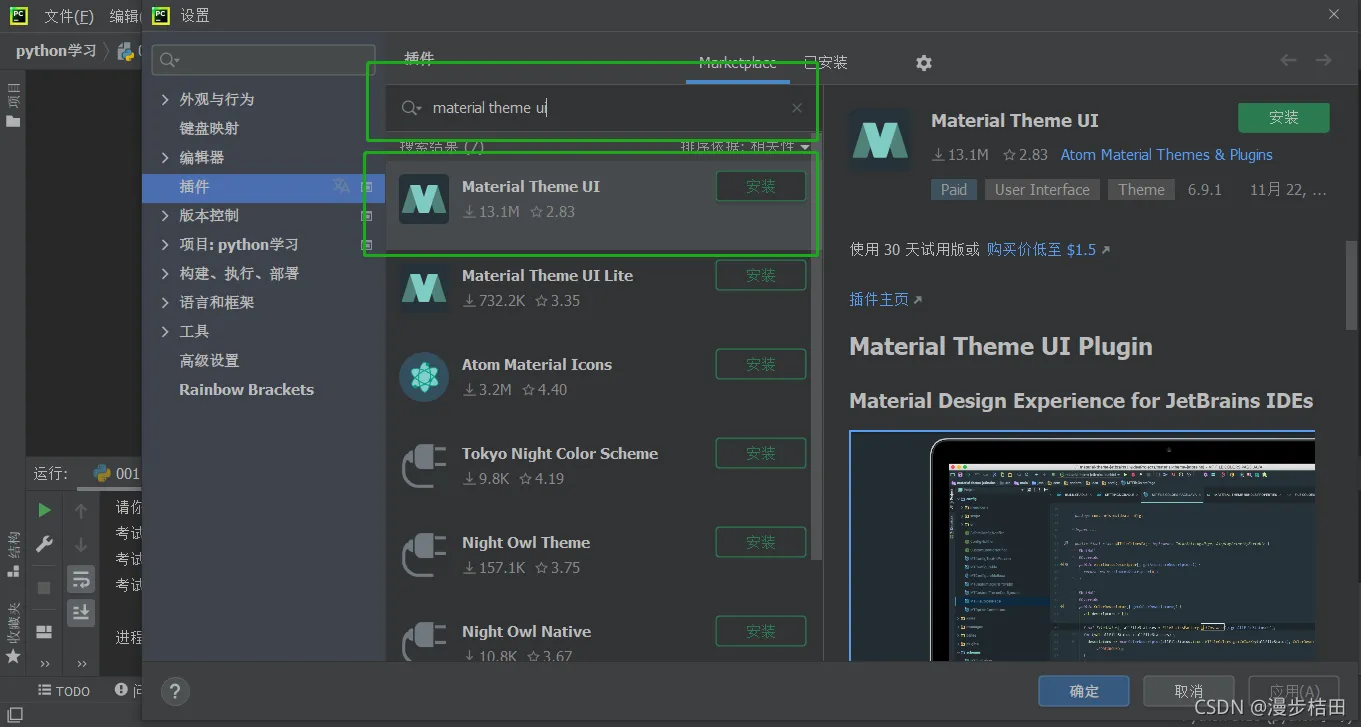
Task: Click the 确定 button
Action: pyautogui.click(x=1084, y=691)
